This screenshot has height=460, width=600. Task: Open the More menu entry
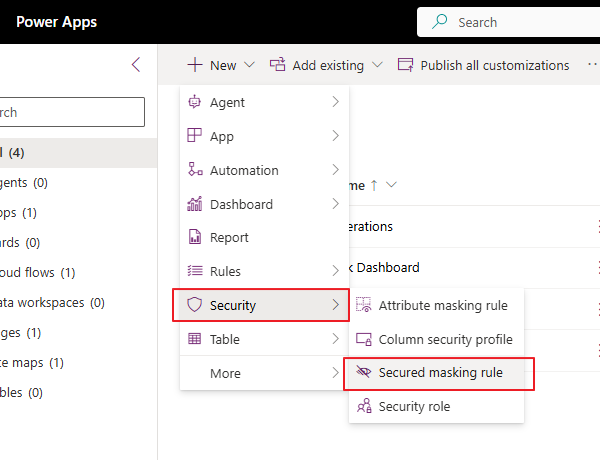[x=264, y=373]
